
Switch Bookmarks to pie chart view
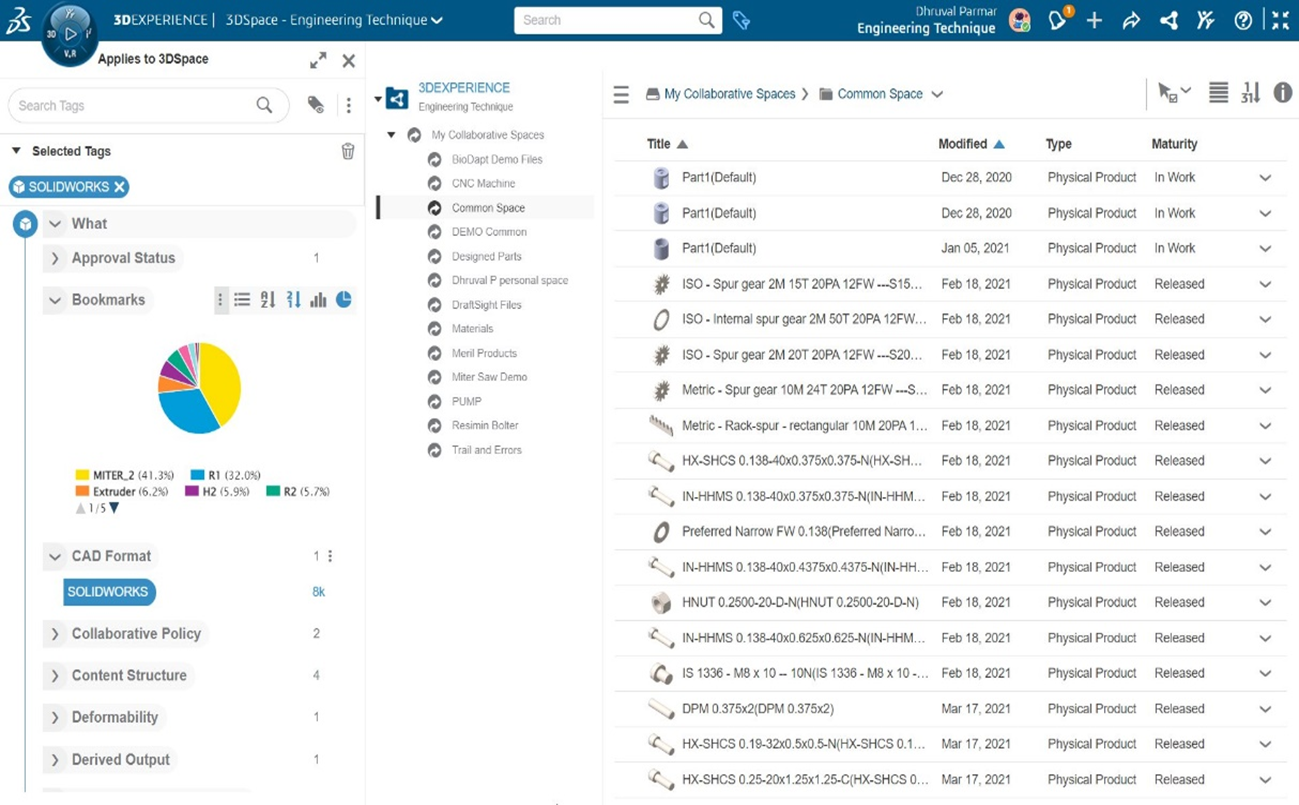(x=343, y=299)
